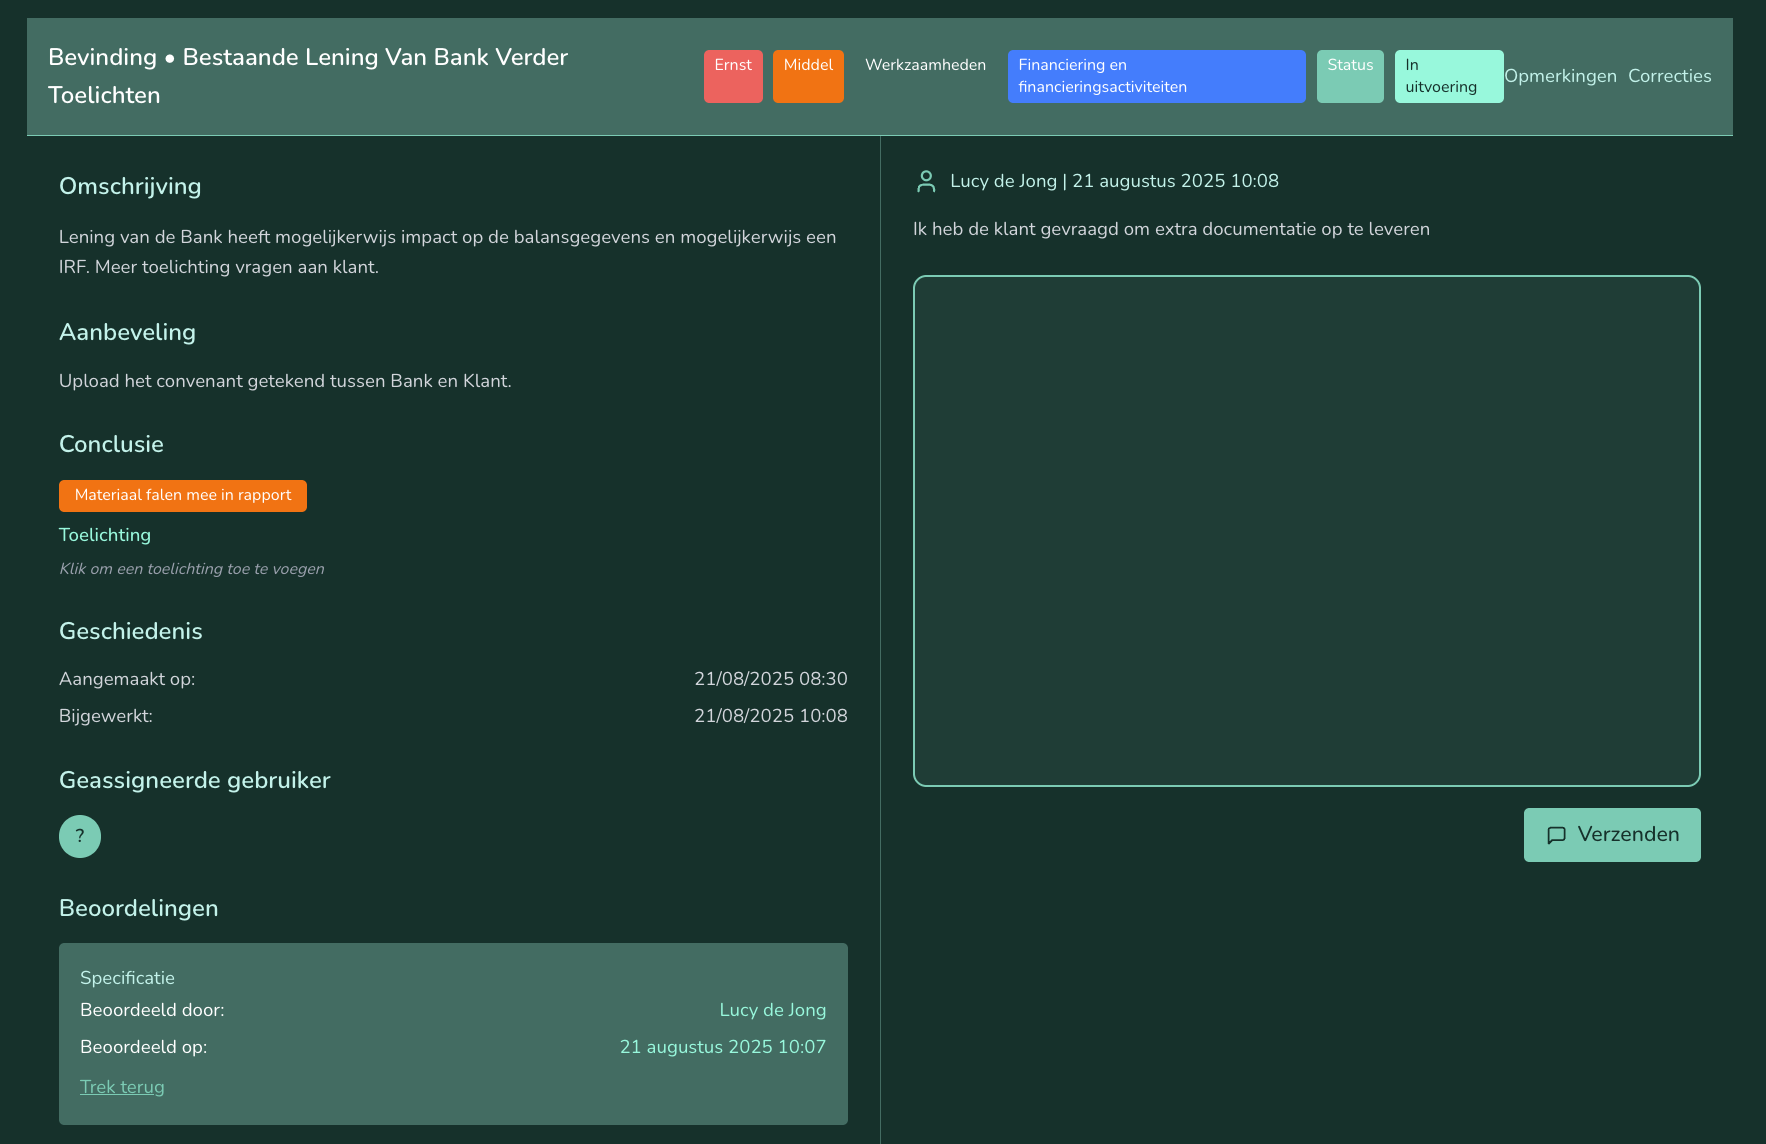Click to add a toelichting
The width and height of the screenshot is (1766, 1144).
(x=192, y=569)
